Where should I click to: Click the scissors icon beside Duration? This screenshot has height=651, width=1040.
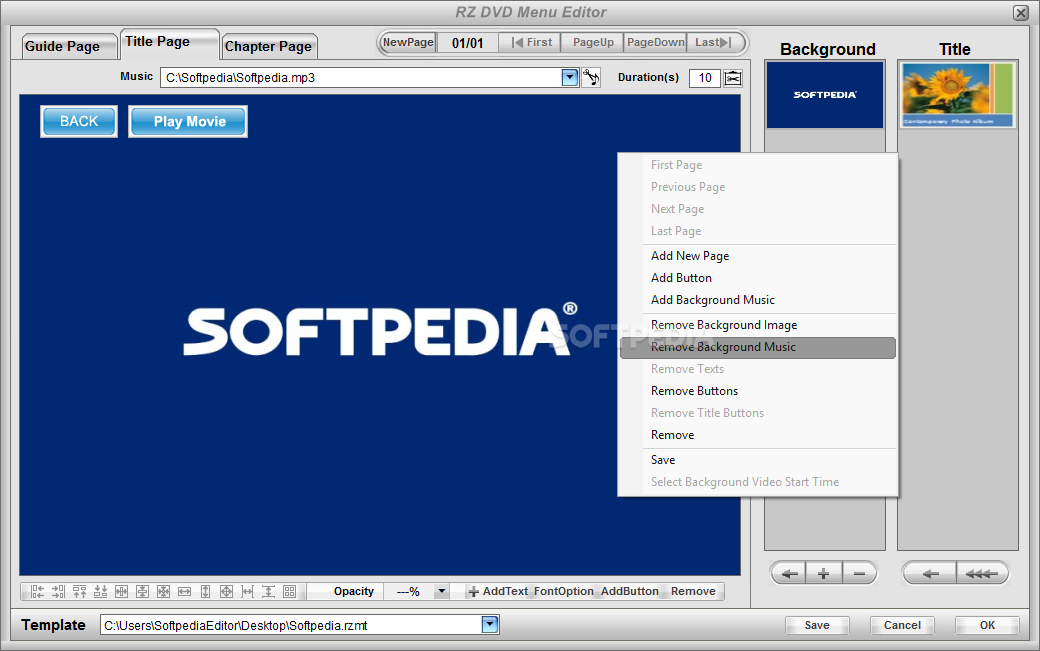pyautogui.click(x=733, y=78)
